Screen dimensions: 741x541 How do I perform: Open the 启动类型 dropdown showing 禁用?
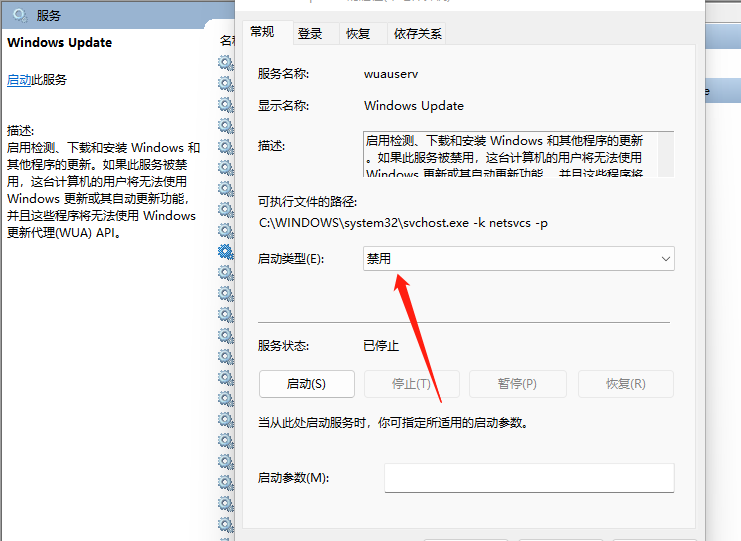point(518,258)
